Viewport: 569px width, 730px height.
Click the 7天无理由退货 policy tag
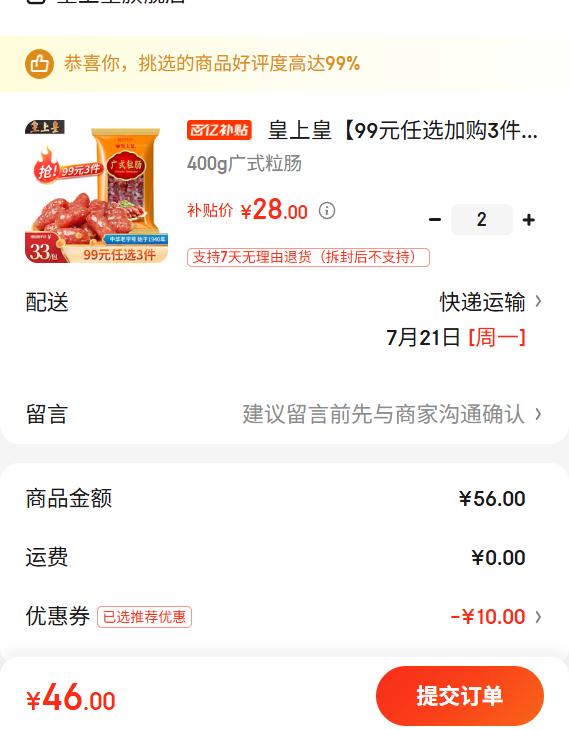tap(308, 257)
